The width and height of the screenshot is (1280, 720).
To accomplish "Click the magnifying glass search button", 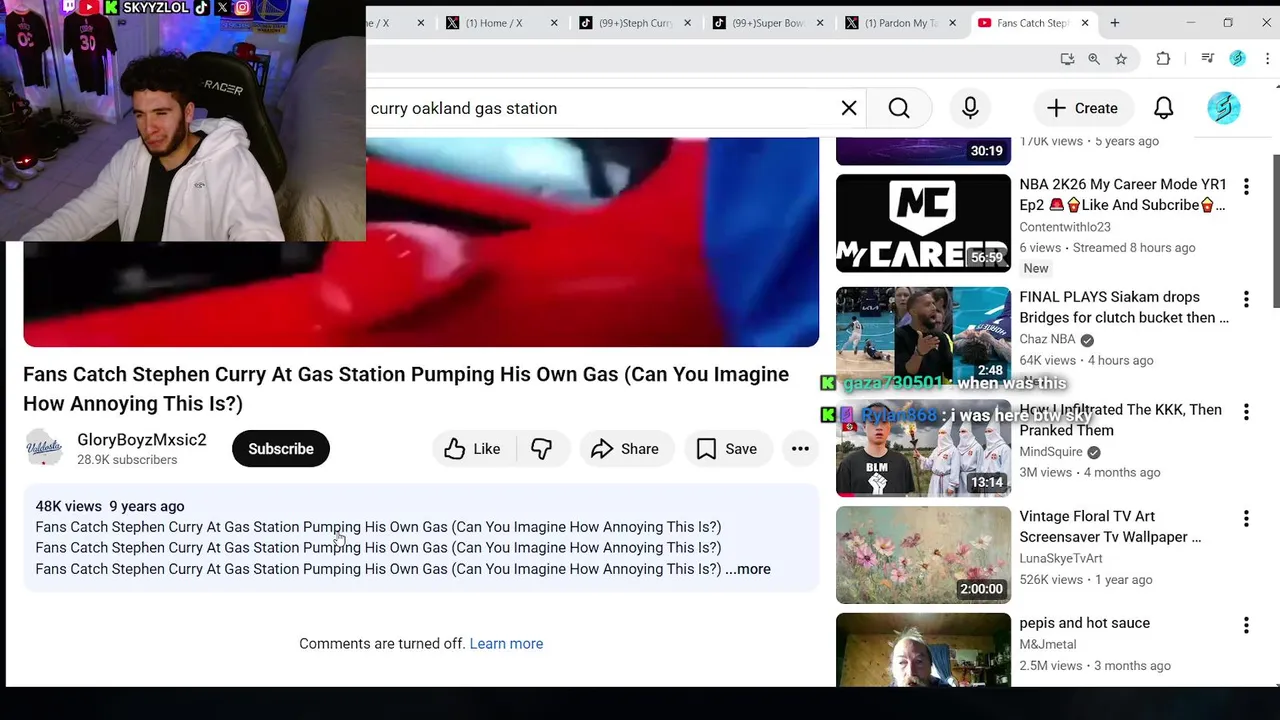I will point(899,108).
